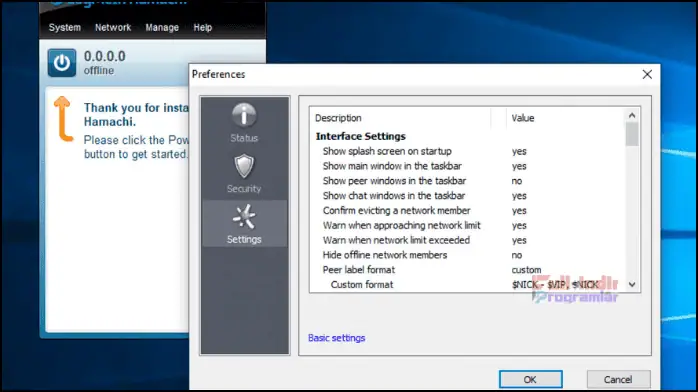The height and width of the screenshot is (392, 698).
Task: Click the 'offline' status text in Hamachi
Action: point(99,71)
